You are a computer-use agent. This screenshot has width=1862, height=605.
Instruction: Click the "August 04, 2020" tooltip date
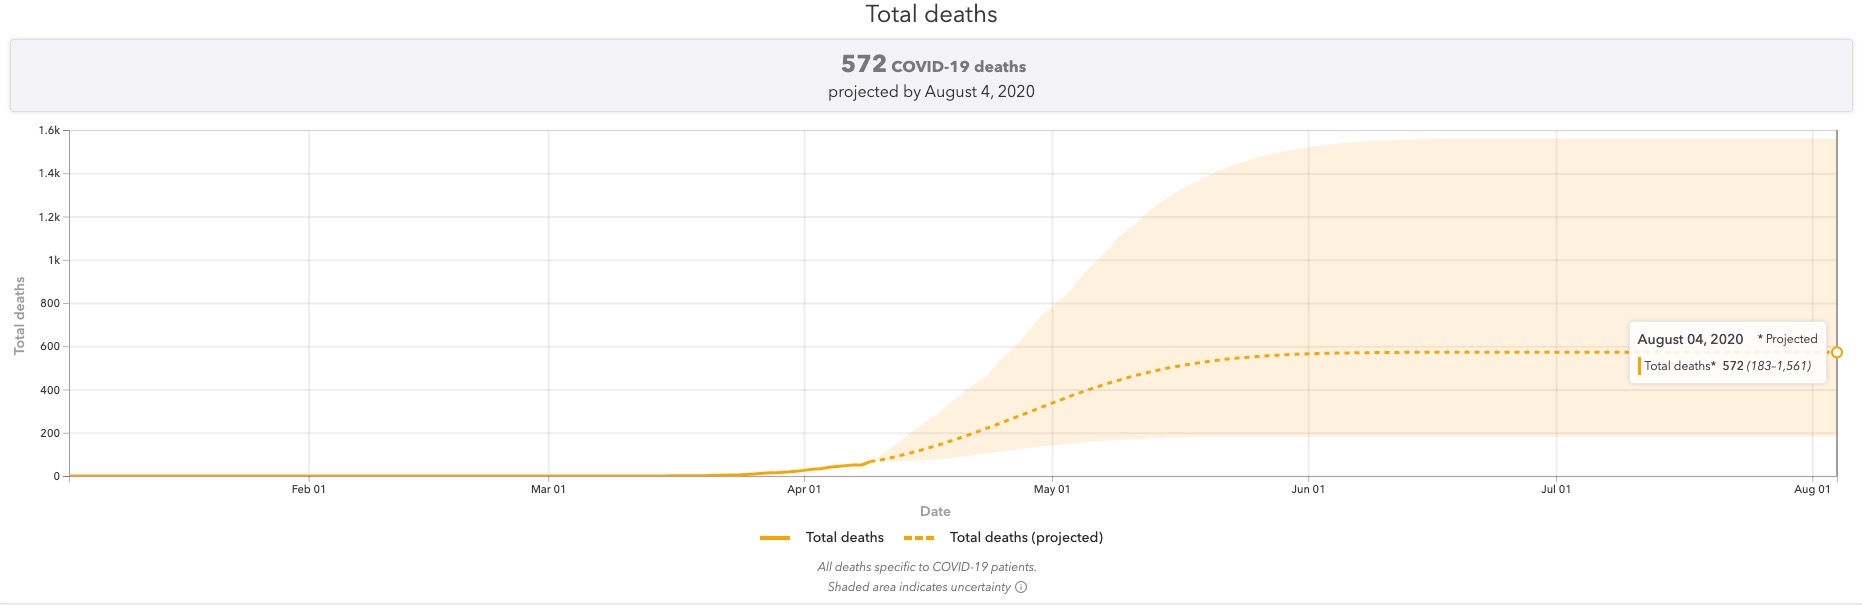(x=1690, y=339)
